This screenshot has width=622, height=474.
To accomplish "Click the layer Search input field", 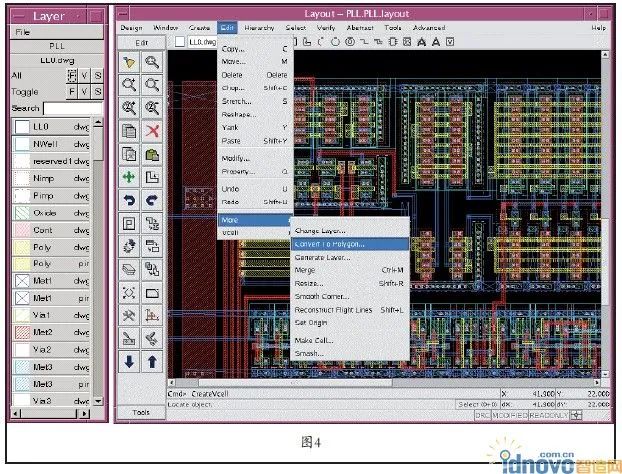I will click(72, 107).
